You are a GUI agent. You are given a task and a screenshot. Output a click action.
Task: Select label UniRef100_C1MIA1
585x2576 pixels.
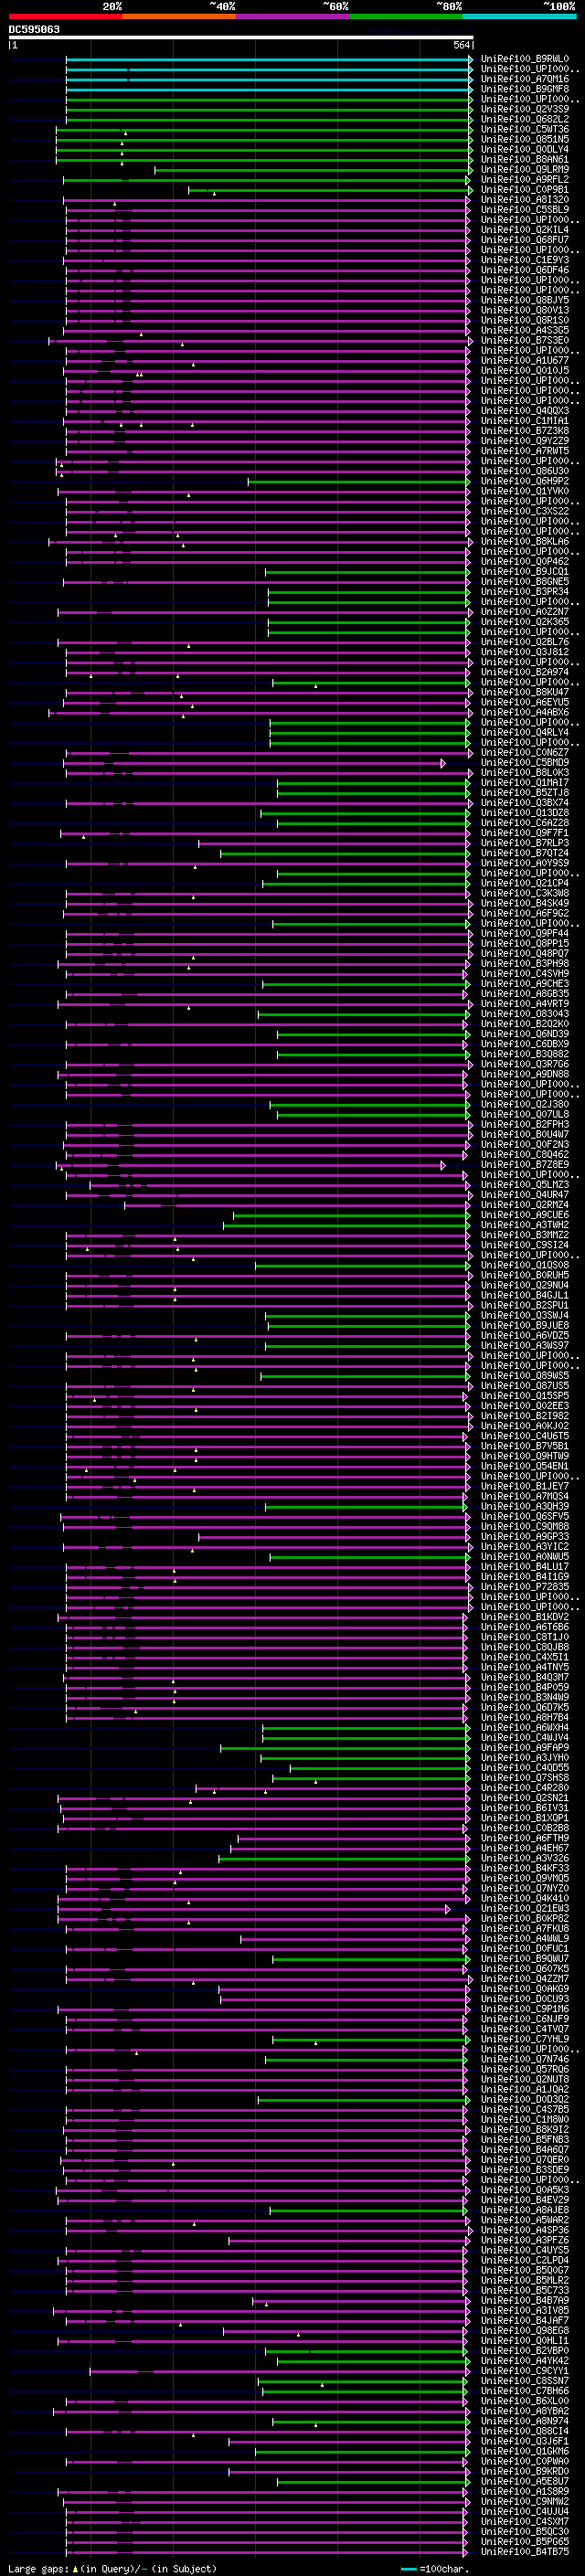pyautogui.click(x=525, y=421)
